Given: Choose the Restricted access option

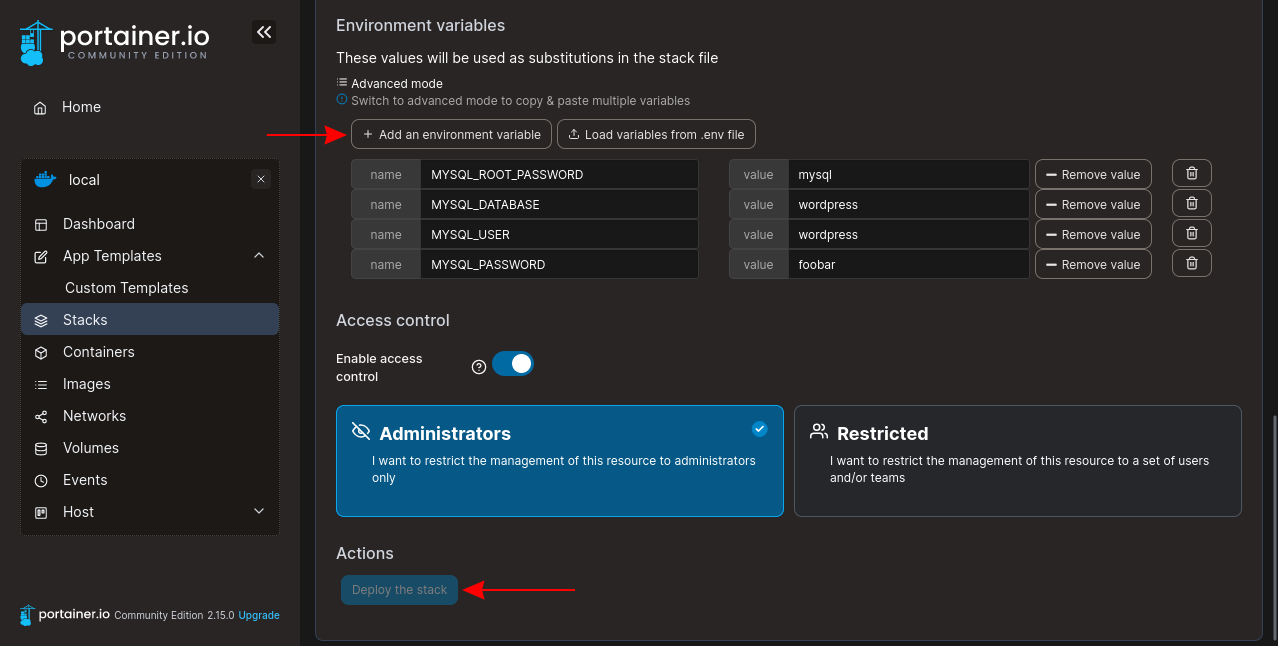Looking at the screenshot, I should click(1017, 460).
